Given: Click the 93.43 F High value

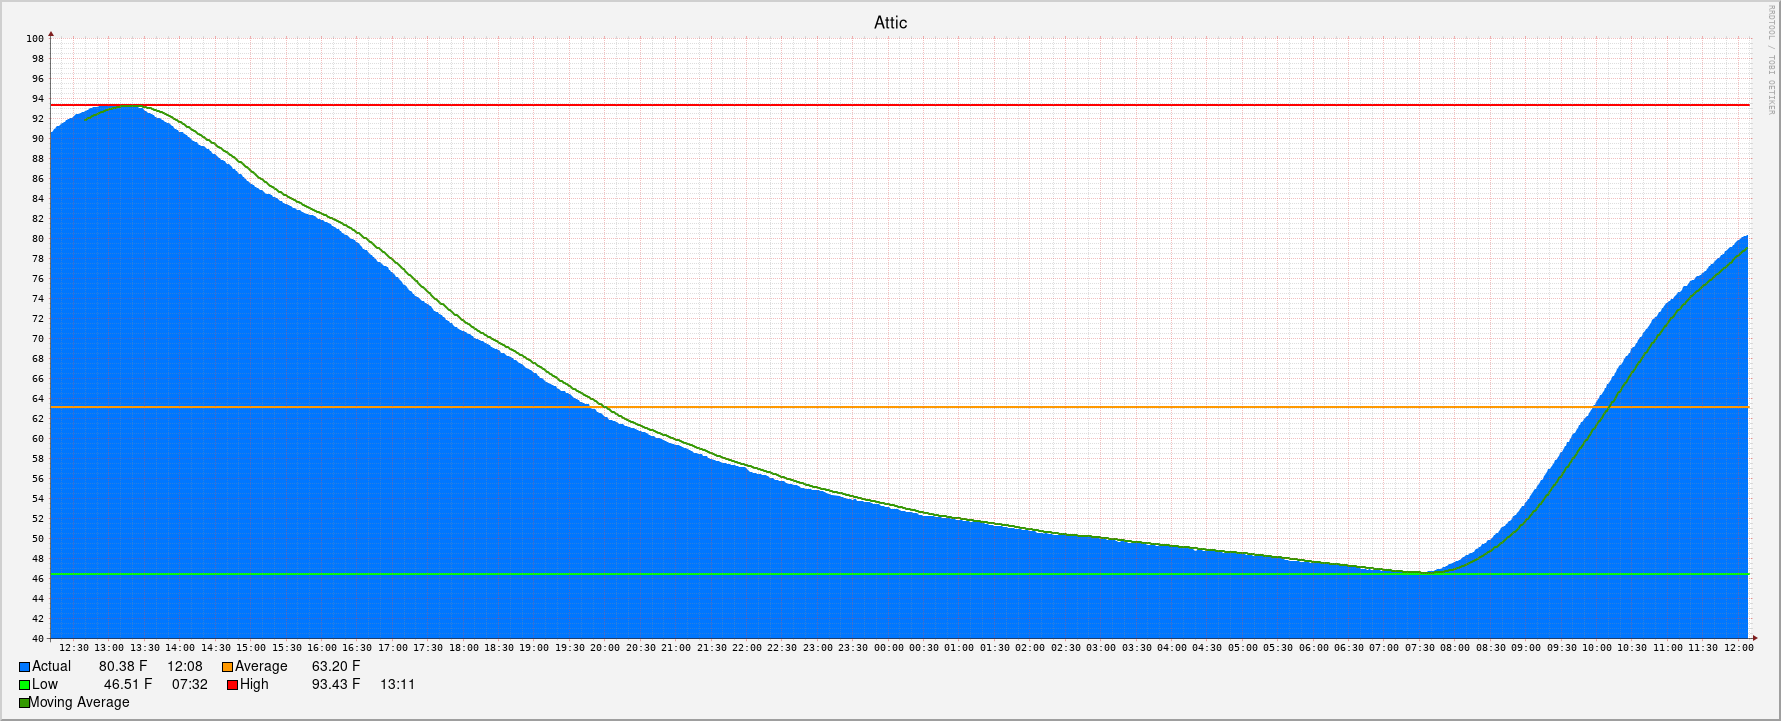Looking at the screenshot, I should [336, 685].
